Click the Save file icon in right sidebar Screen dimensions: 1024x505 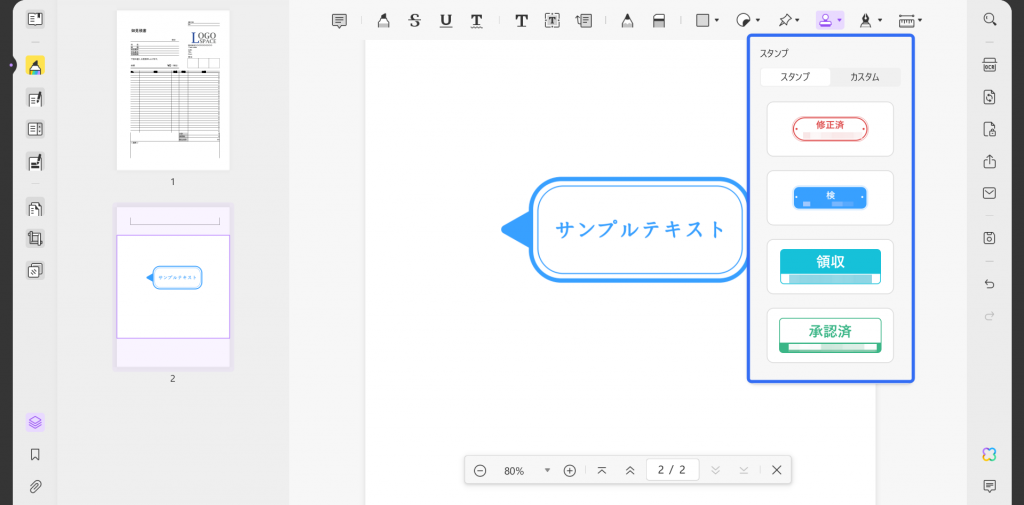(x=989, y=238)
